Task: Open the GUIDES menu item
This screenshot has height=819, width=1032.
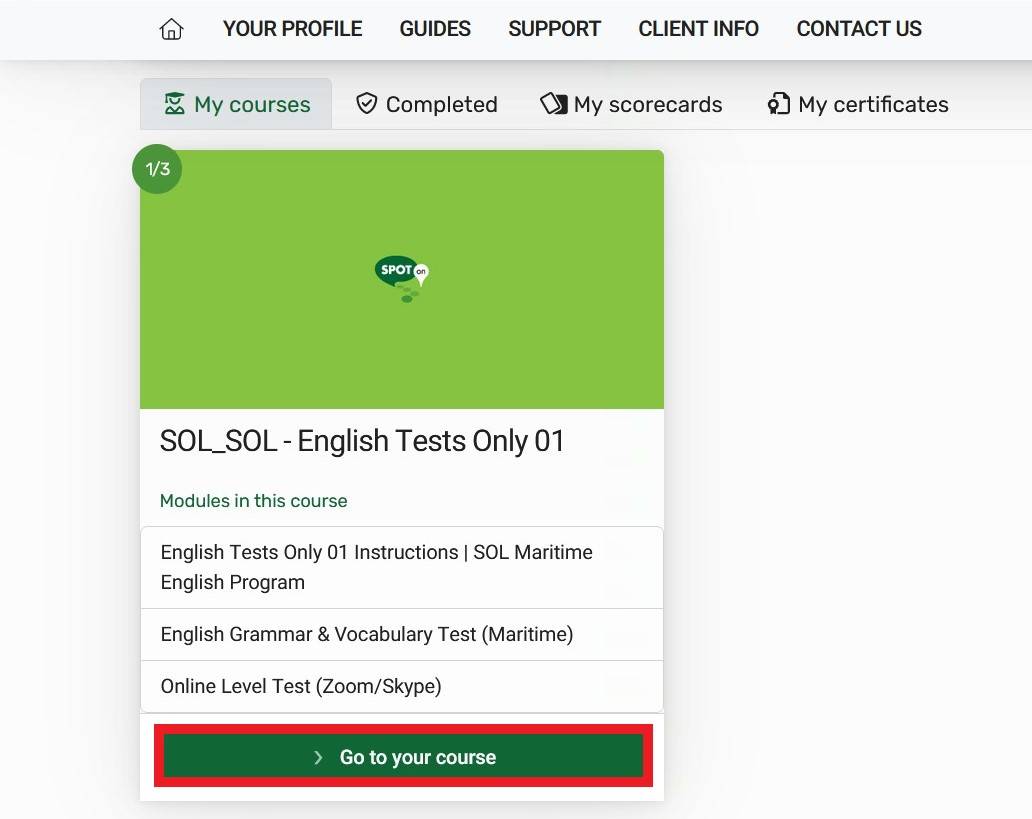Action: coord(435,29)
